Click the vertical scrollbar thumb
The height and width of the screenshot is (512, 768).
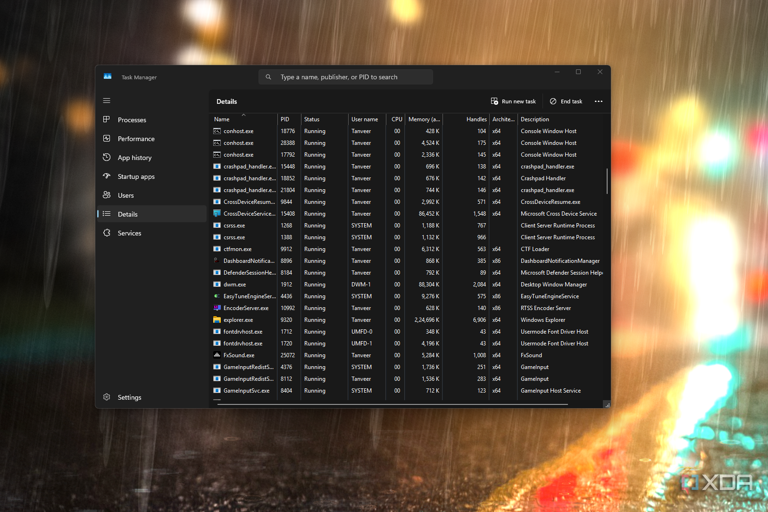coord(607,181)
